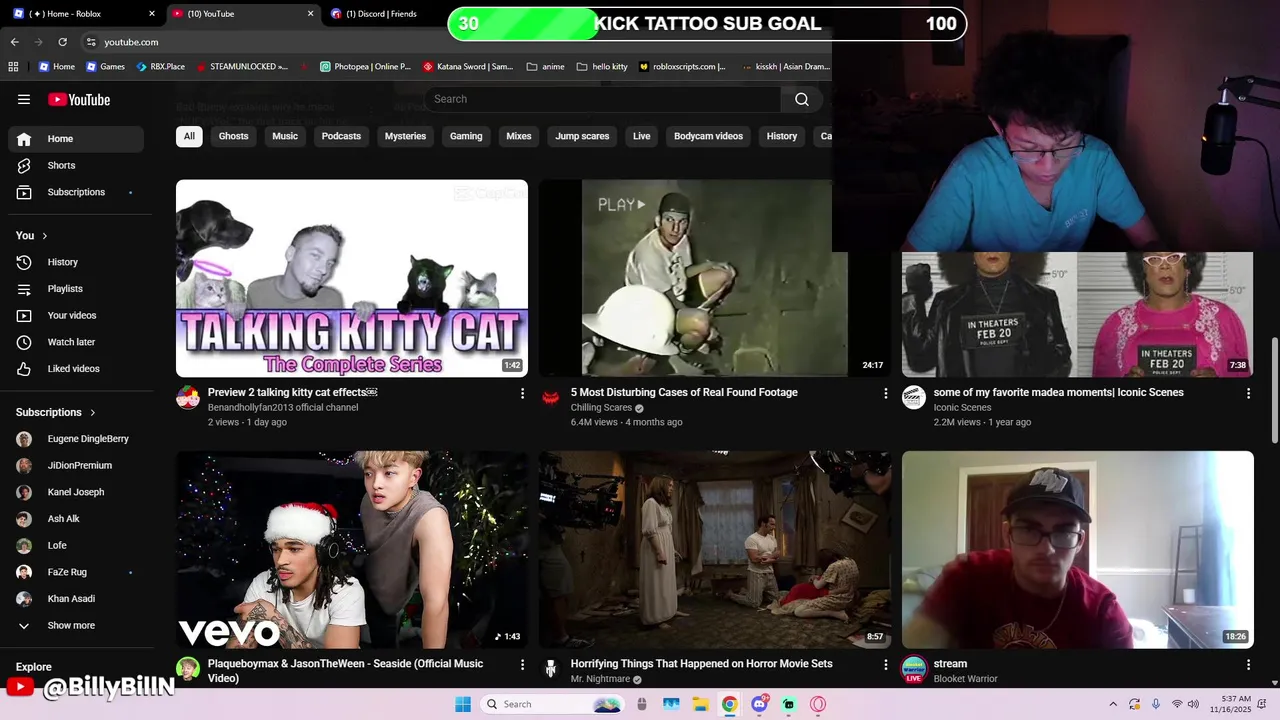Open the Seaside Vevo music video thumbnail
Screen dimensions: 1280x720
click(352, 549)
